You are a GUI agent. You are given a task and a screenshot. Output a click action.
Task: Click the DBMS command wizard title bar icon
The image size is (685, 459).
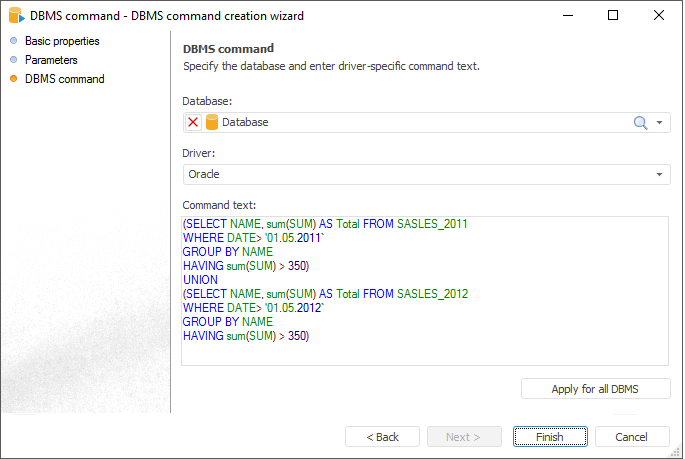tap(14, 16)
